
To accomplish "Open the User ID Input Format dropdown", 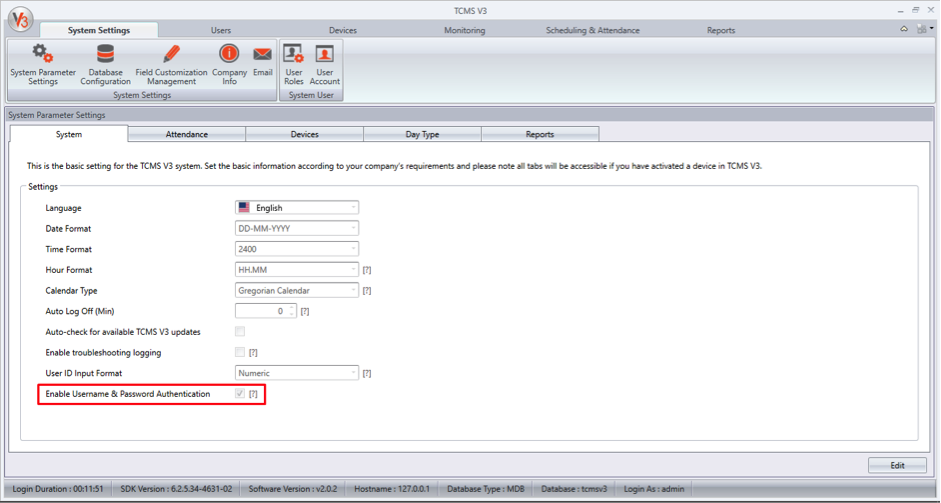I will pyautogui.click(x=297, y=373).
